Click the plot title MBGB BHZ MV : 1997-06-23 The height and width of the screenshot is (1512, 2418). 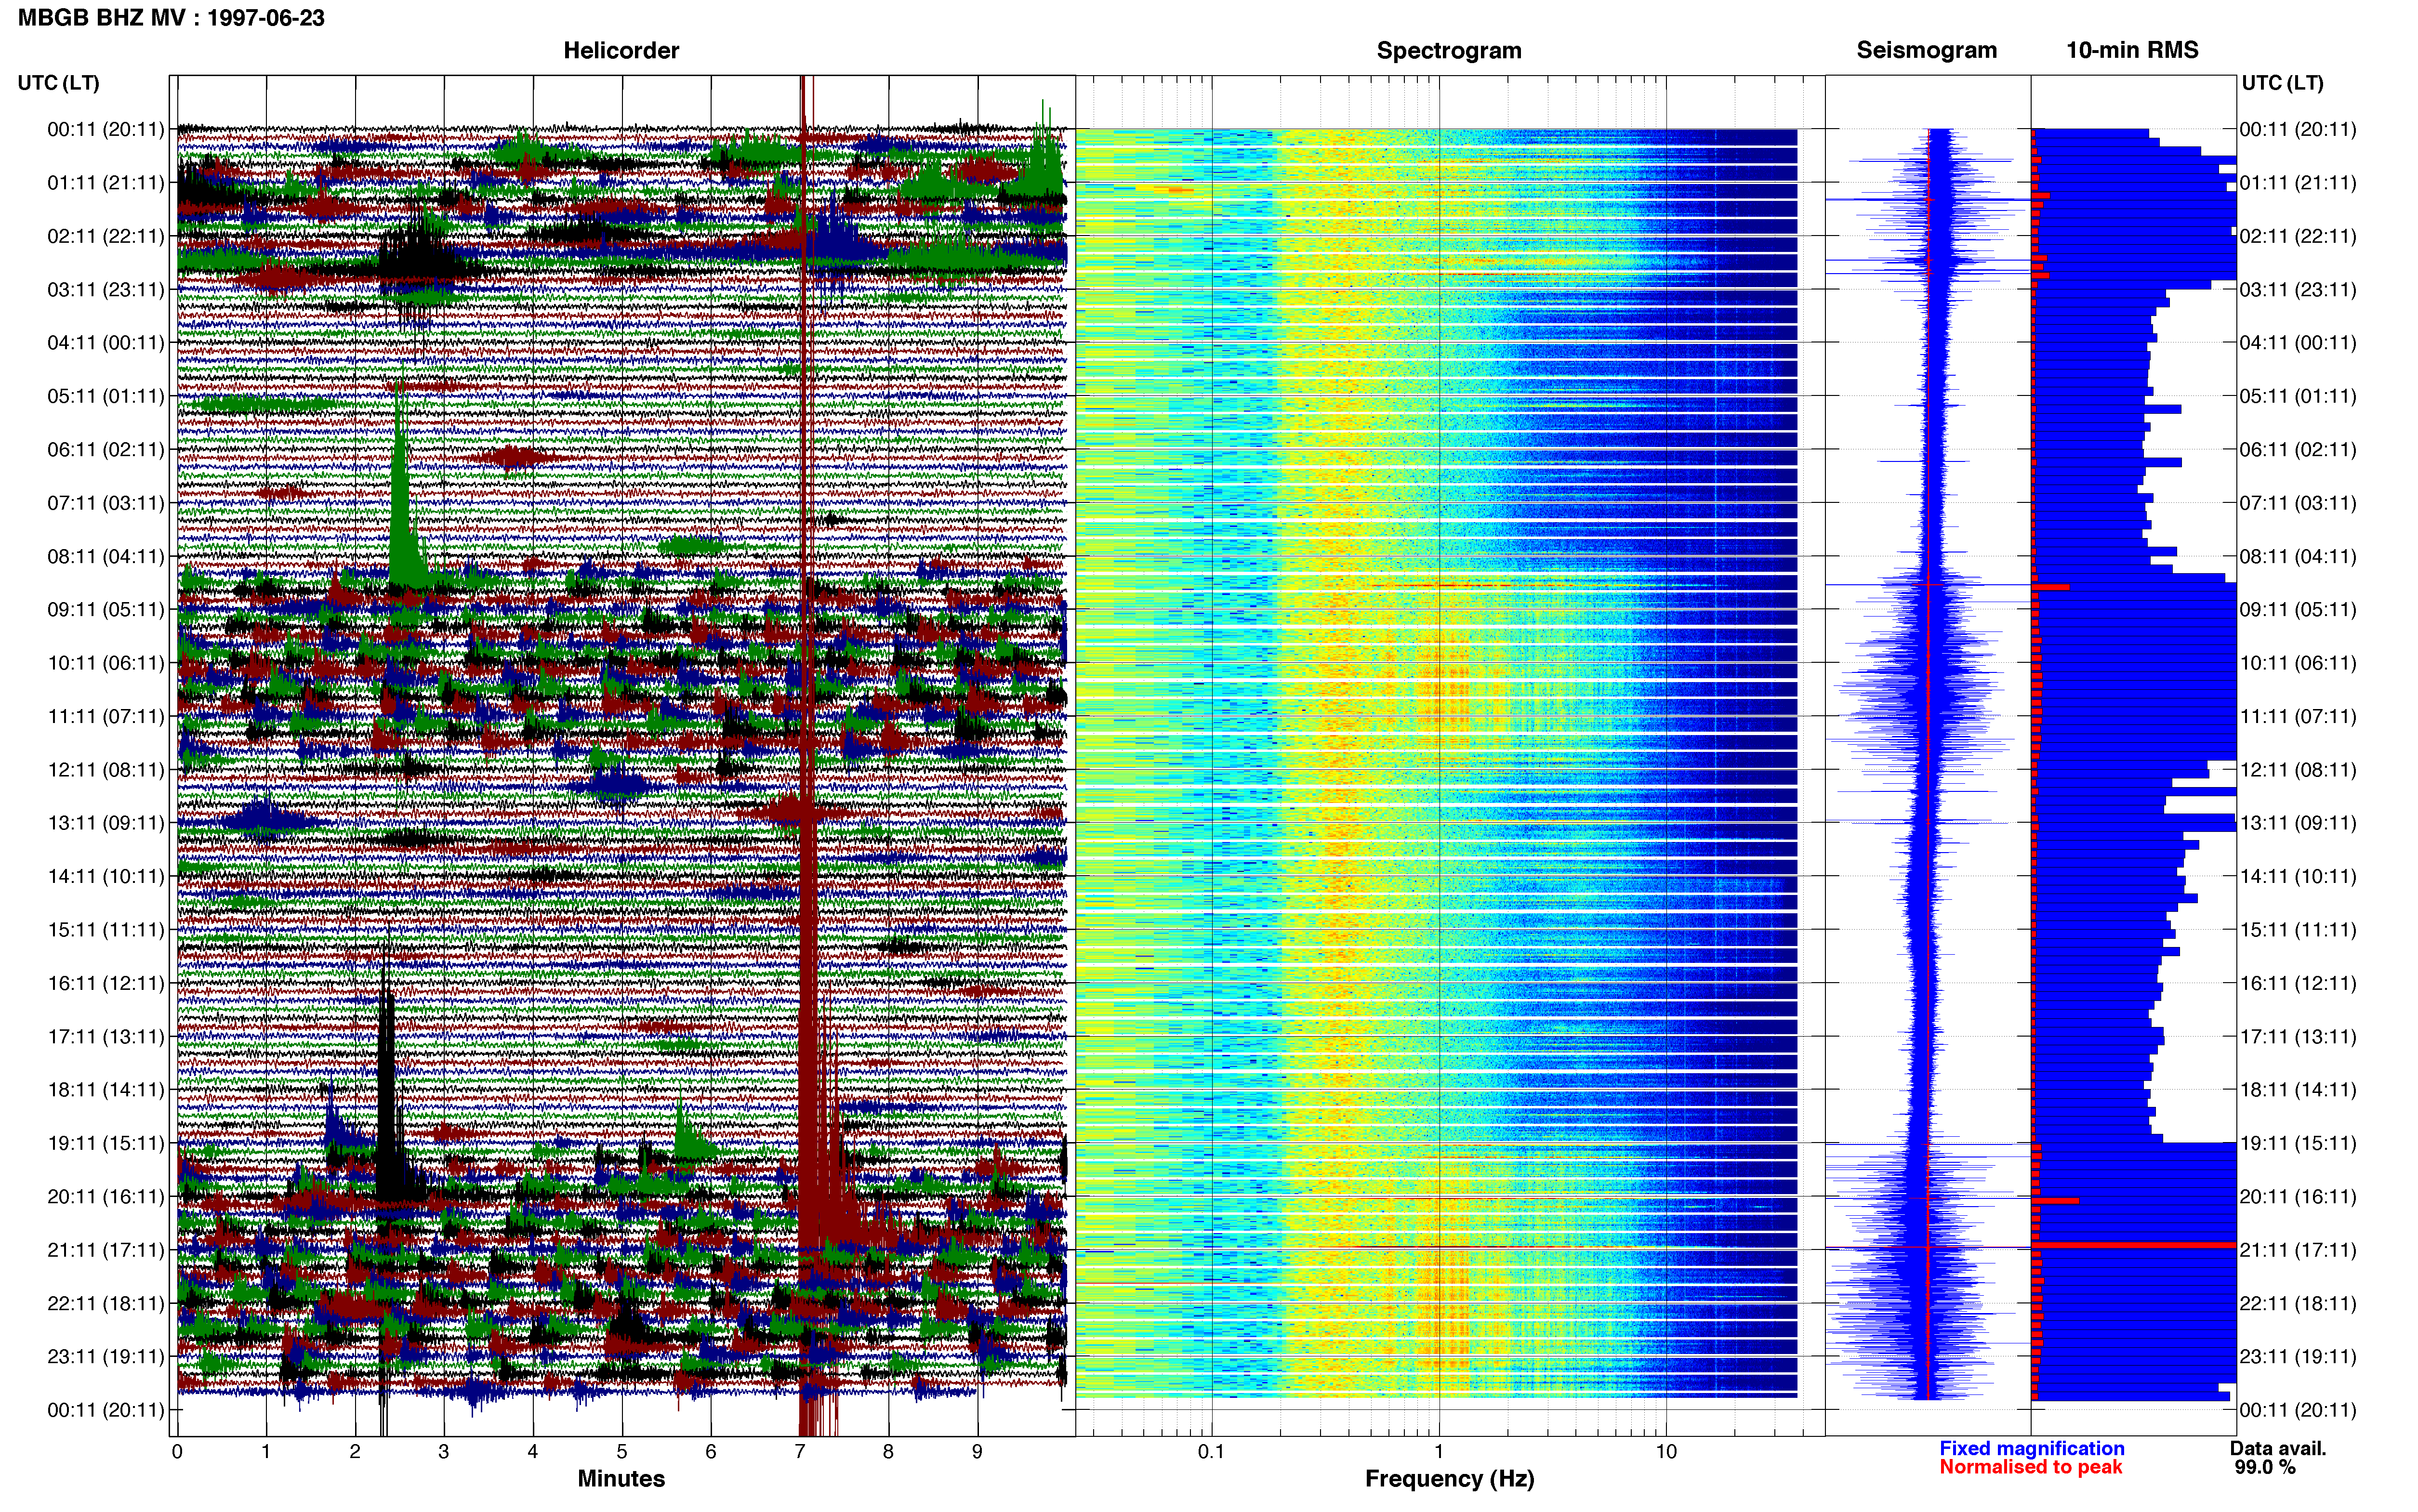pyautogui.click(x=171, y=17)
